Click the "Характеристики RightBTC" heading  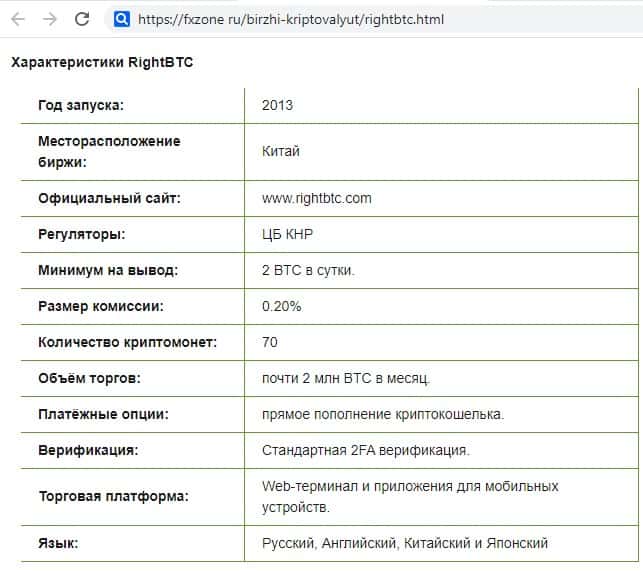(x=101, y=63)
